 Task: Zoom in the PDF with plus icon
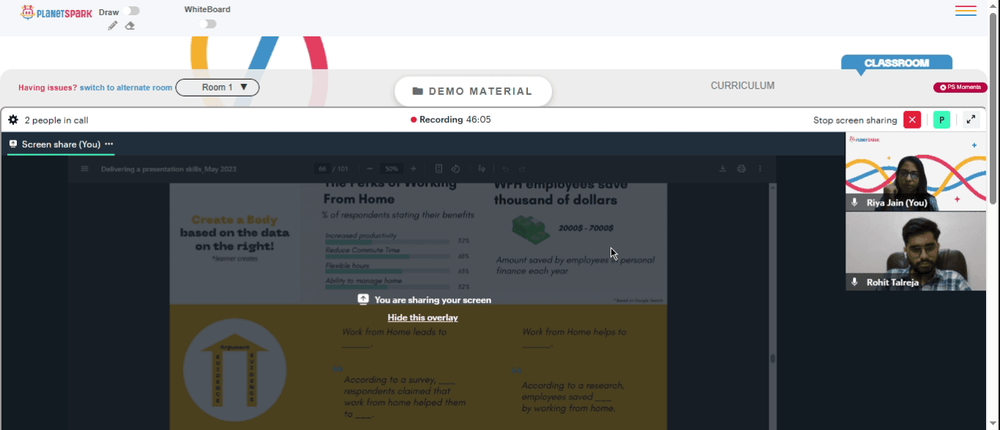coord(413,168)
